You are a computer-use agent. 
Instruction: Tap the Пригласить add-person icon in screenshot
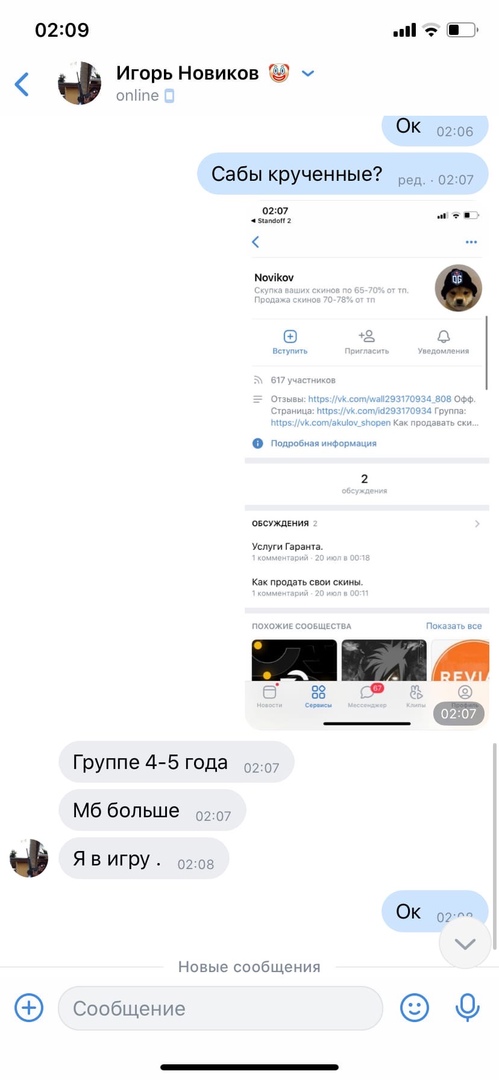pyautogui.click(x=367, y=336)
